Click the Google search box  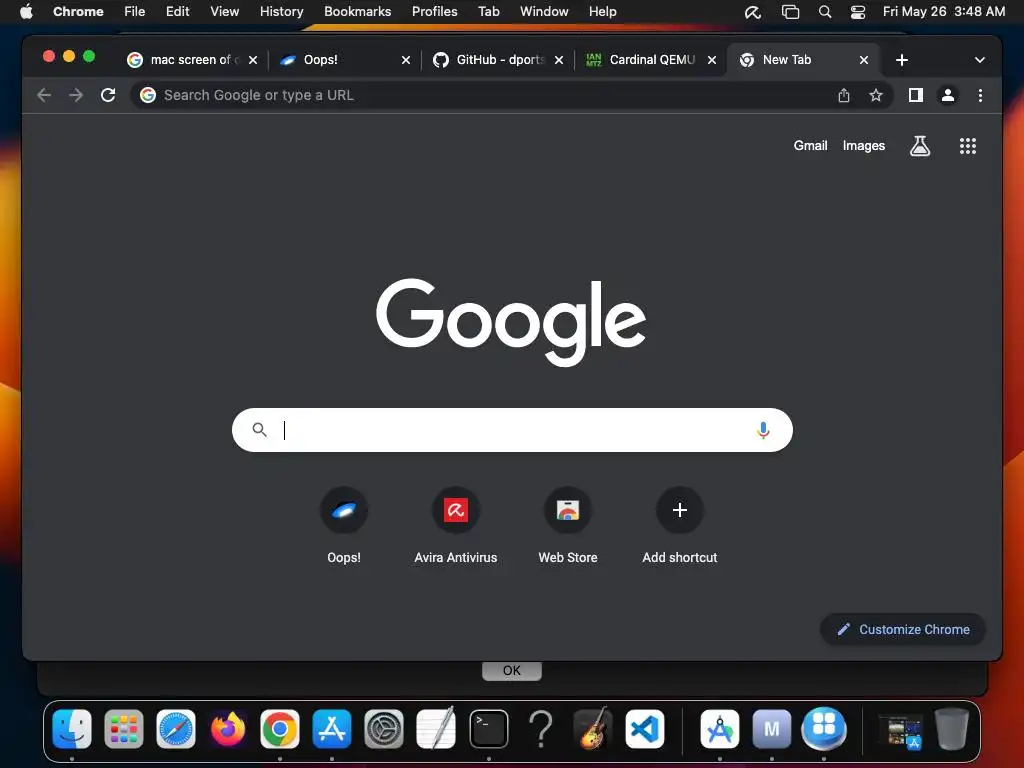pyautogui.click(x=512, y=430)
